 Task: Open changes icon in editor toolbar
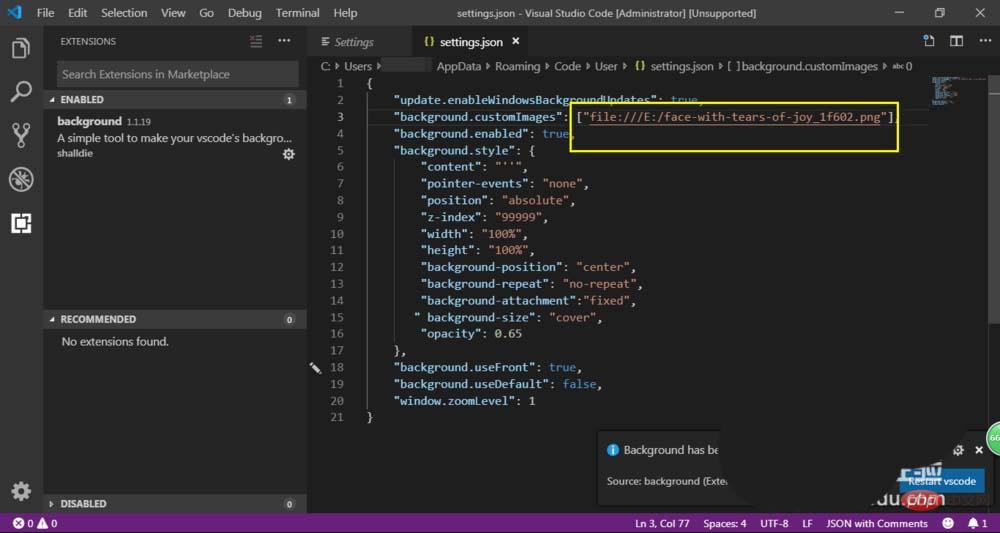pyautogui.click(x=929, y=41)
